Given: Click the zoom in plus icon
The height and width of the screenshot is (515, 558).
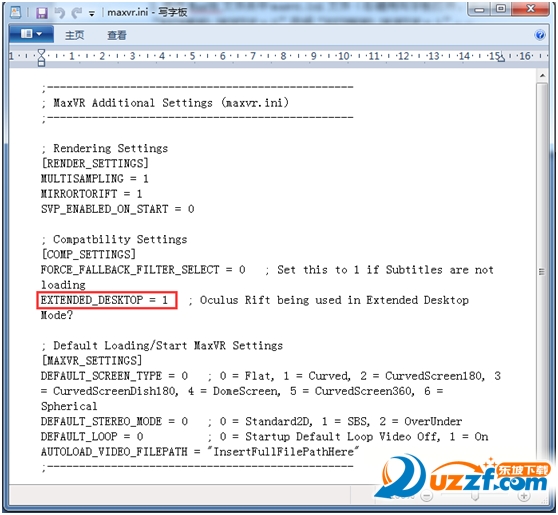Looking at the screenshot, I should [x=523, y=496].
